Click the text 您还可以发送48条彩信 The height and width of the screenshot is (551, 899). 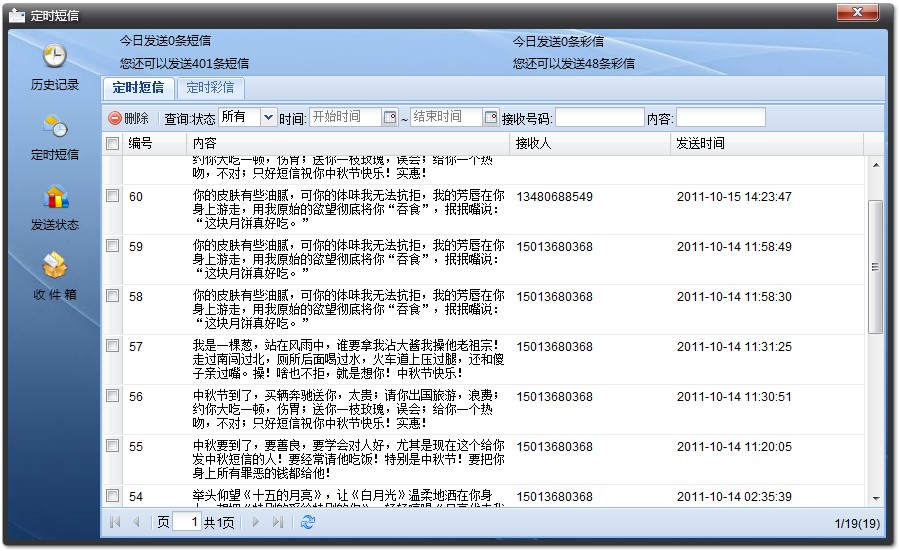click(x=573, y=63)
